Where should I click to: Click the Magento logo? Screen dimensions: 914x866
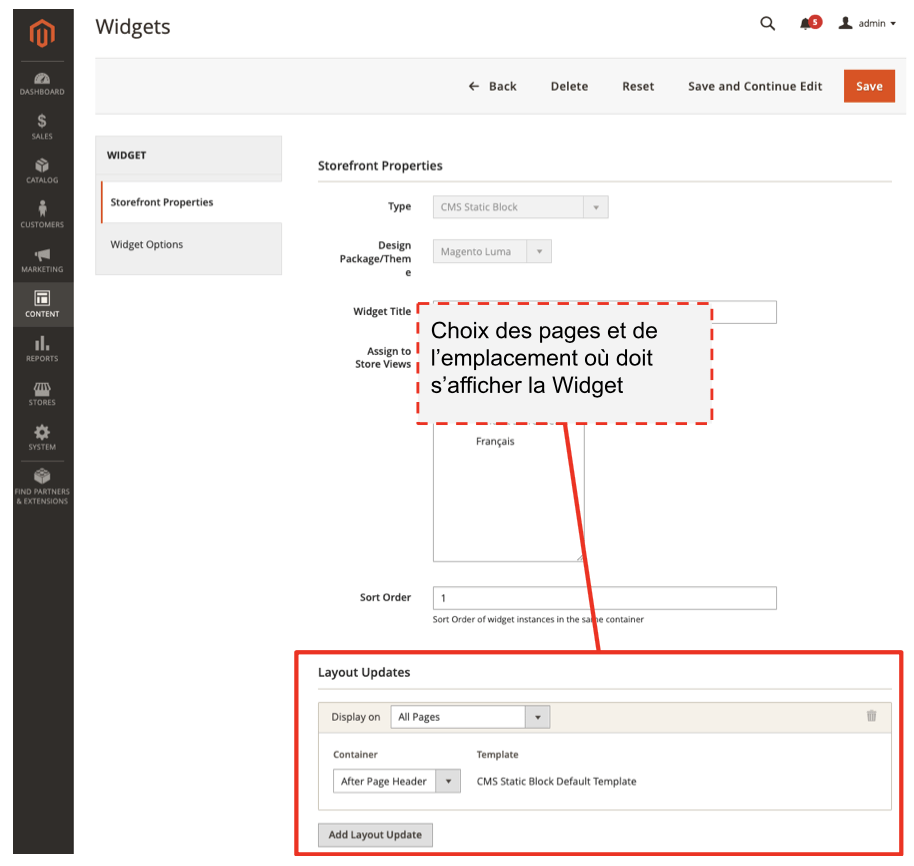[43, 33]
